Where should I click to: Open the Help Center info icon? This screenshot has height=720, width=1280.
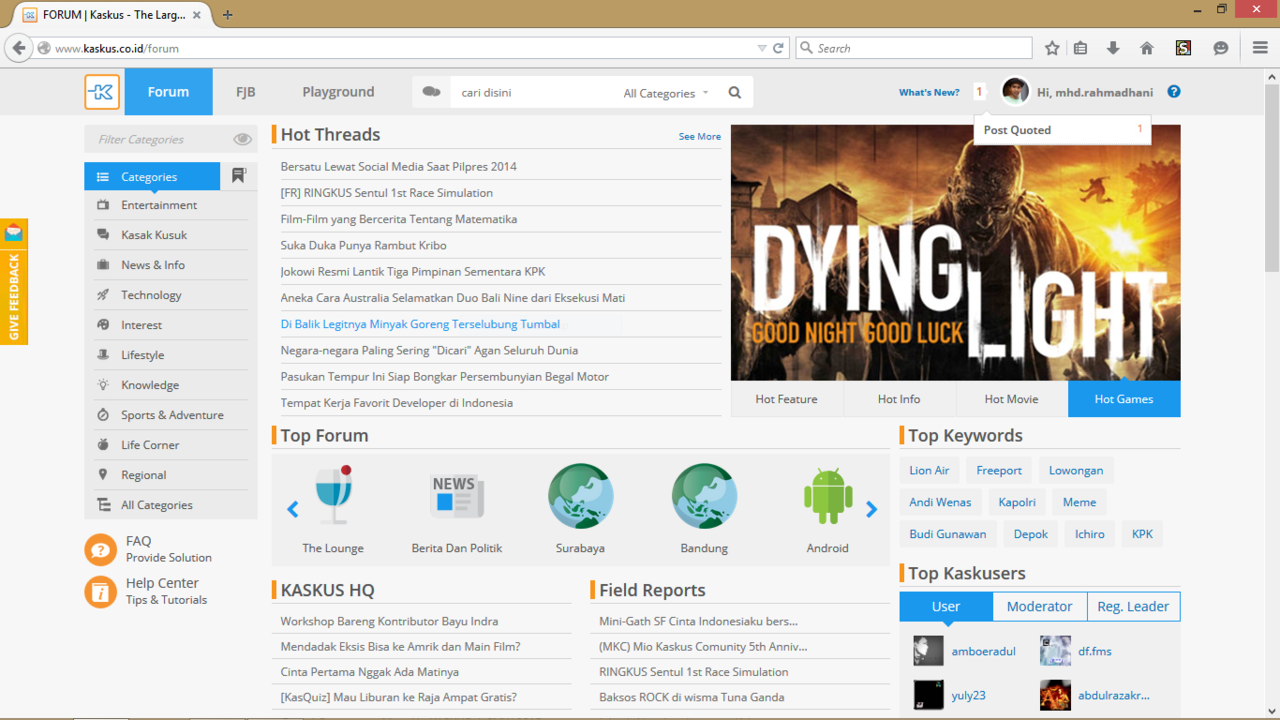(100, 591)
